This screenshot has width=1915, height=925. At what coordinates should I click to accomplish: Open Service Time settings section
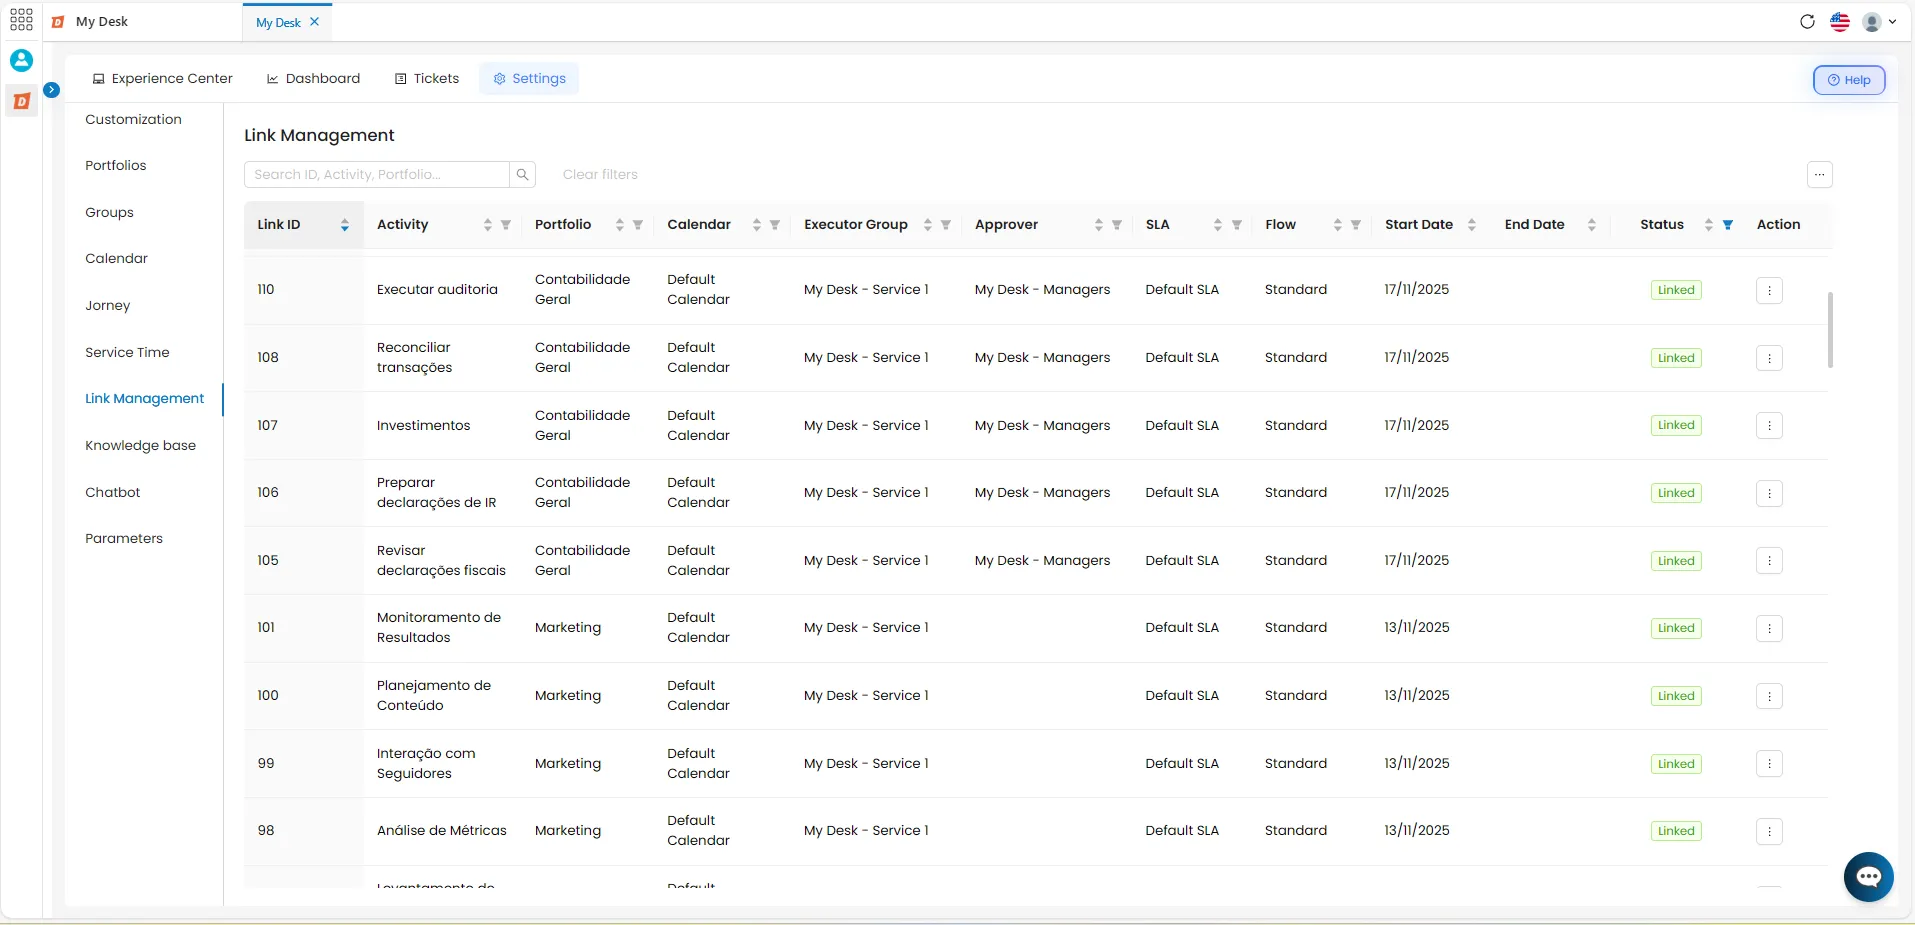[128, 353]
